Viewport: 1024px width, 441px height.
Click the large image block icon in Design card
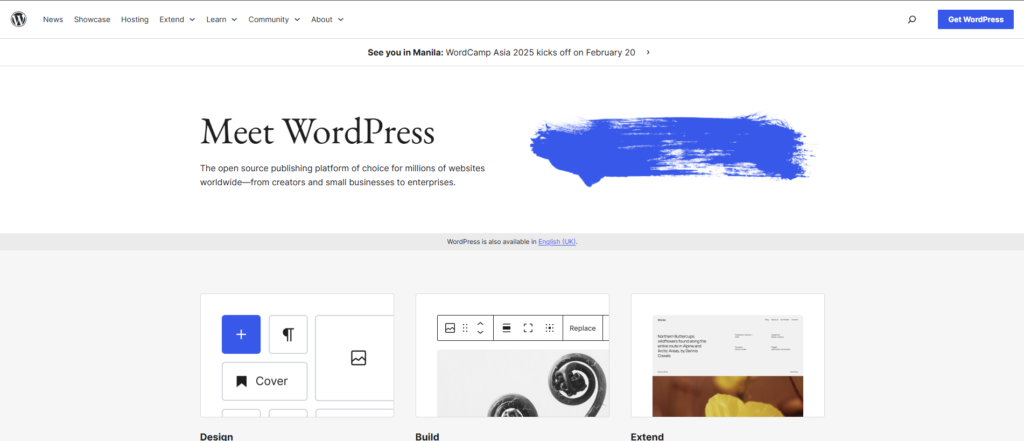pos(357,357)
